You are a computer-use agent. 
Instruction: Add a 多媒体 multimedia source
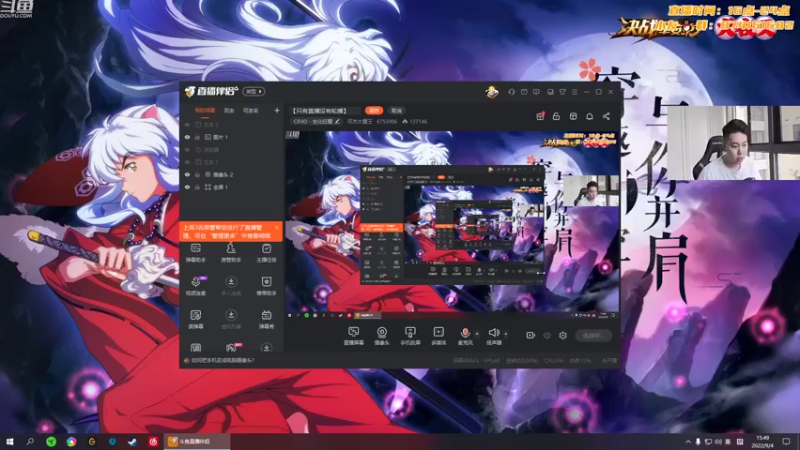click(x=439, y=336)
